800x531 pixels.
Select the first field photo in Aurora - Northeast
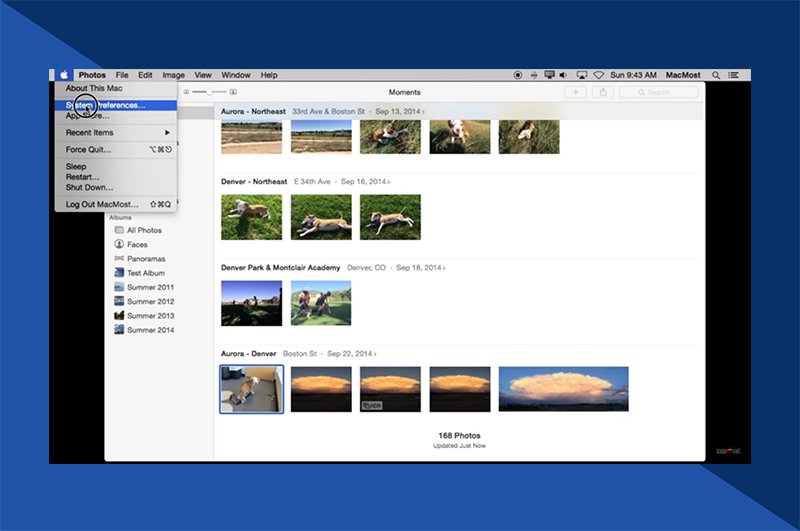click(252, 137)
